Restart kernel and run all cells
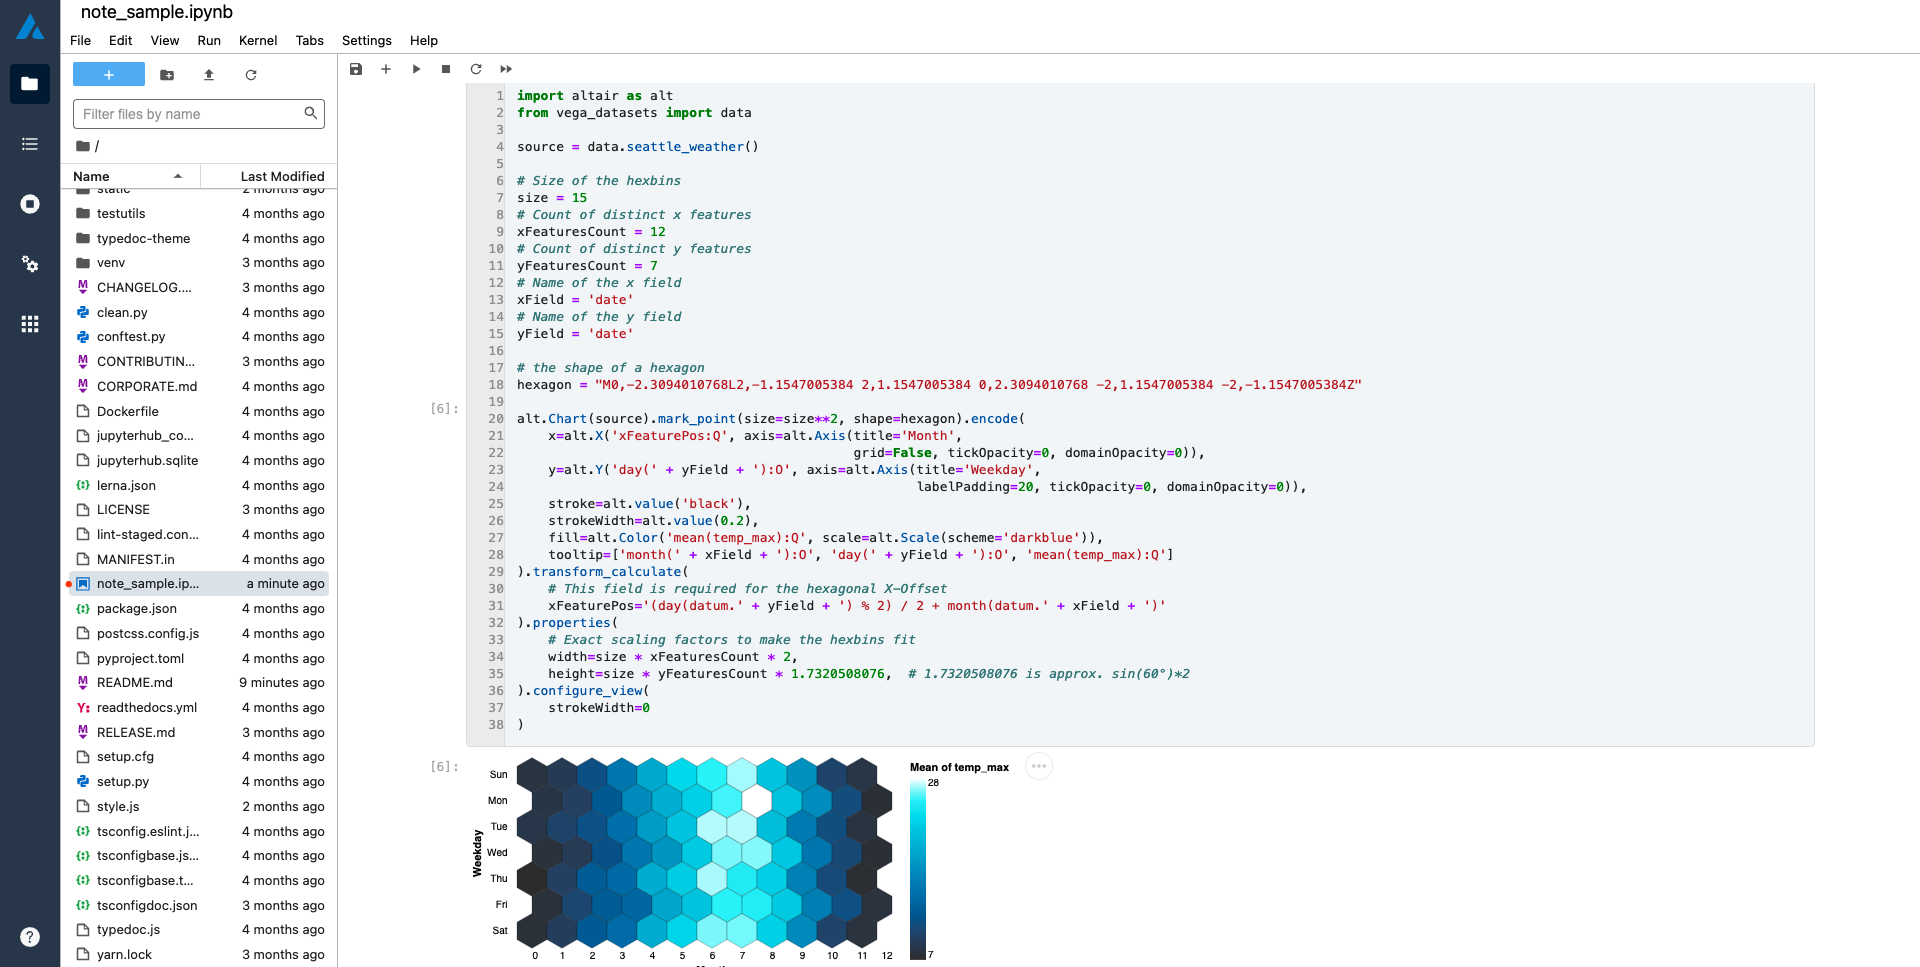Screen dimensions: 1920x967 click(506, 69)
